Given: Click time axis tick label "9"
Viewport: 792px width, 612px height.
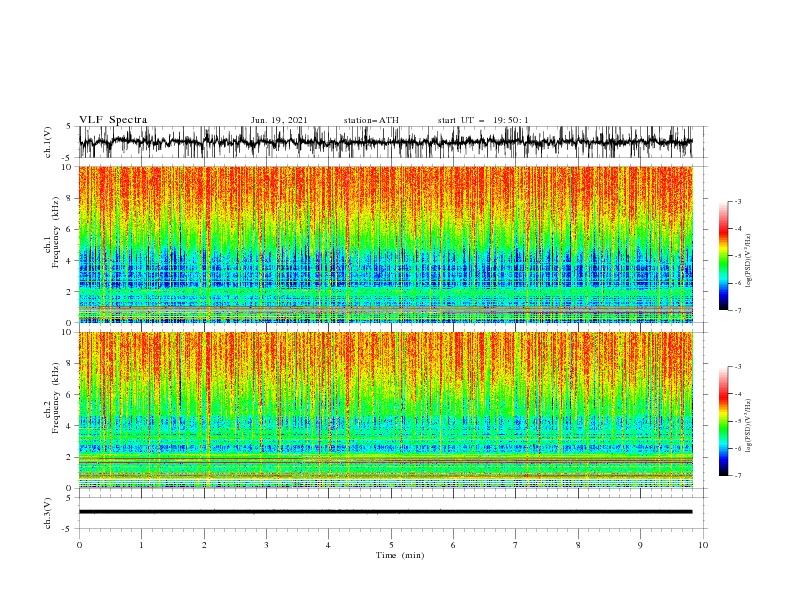Looking at the screenshot, I should [x=640, y=545].
